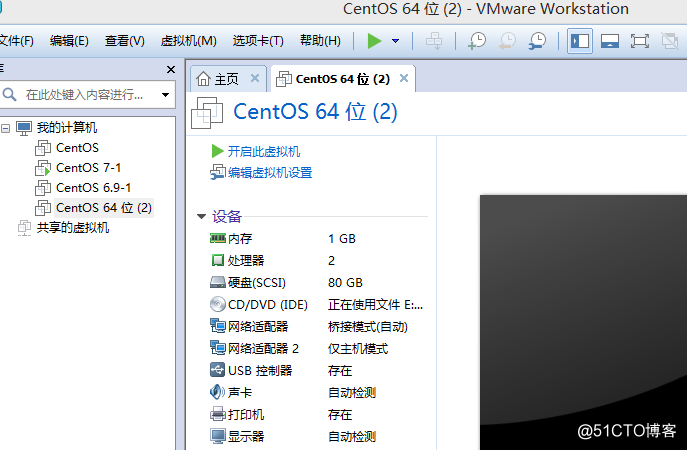Click the search magnifier icon
Image resolution: width=687 pixels, height=450 pixels.
pos(9,95)
